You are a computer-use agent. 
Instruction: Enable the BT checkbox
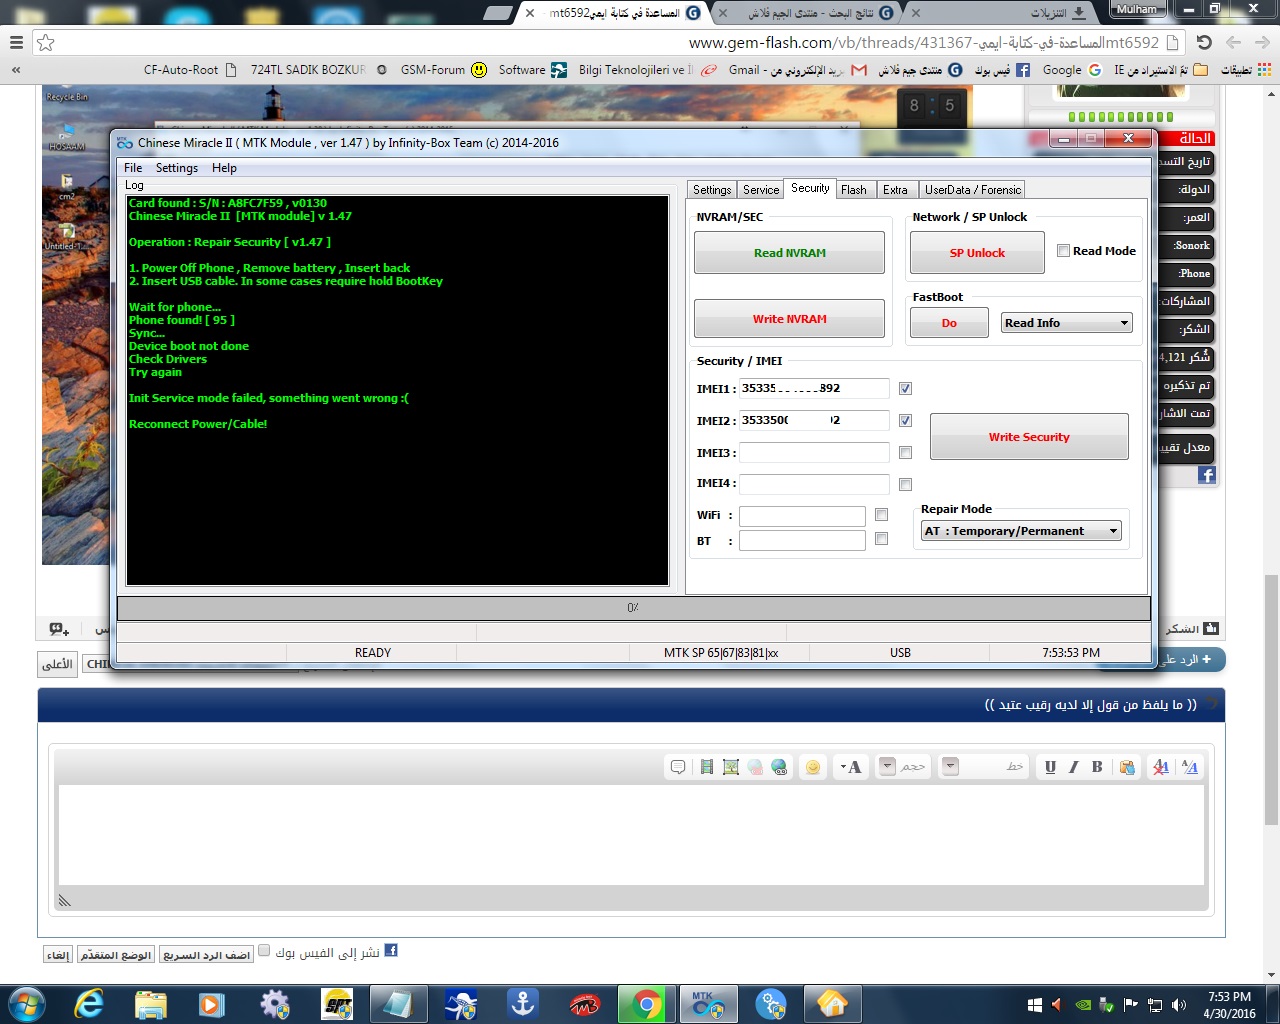coord(881,539)
